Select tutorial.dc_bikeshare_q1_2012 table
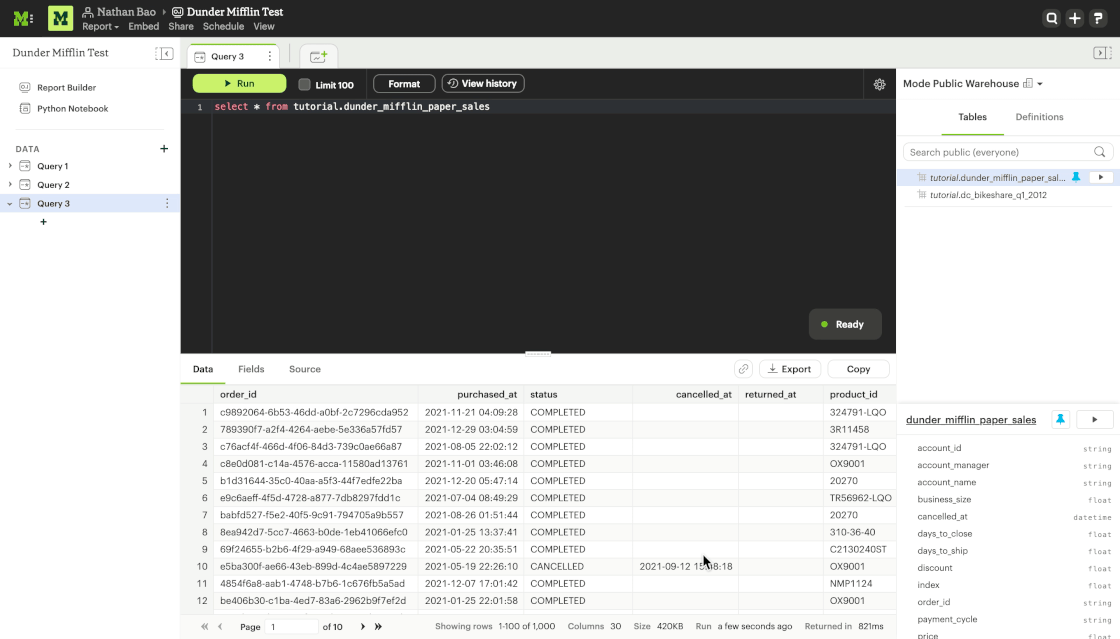The height and width of the screenshot is (639, 1120). click(x=988, y=195)
